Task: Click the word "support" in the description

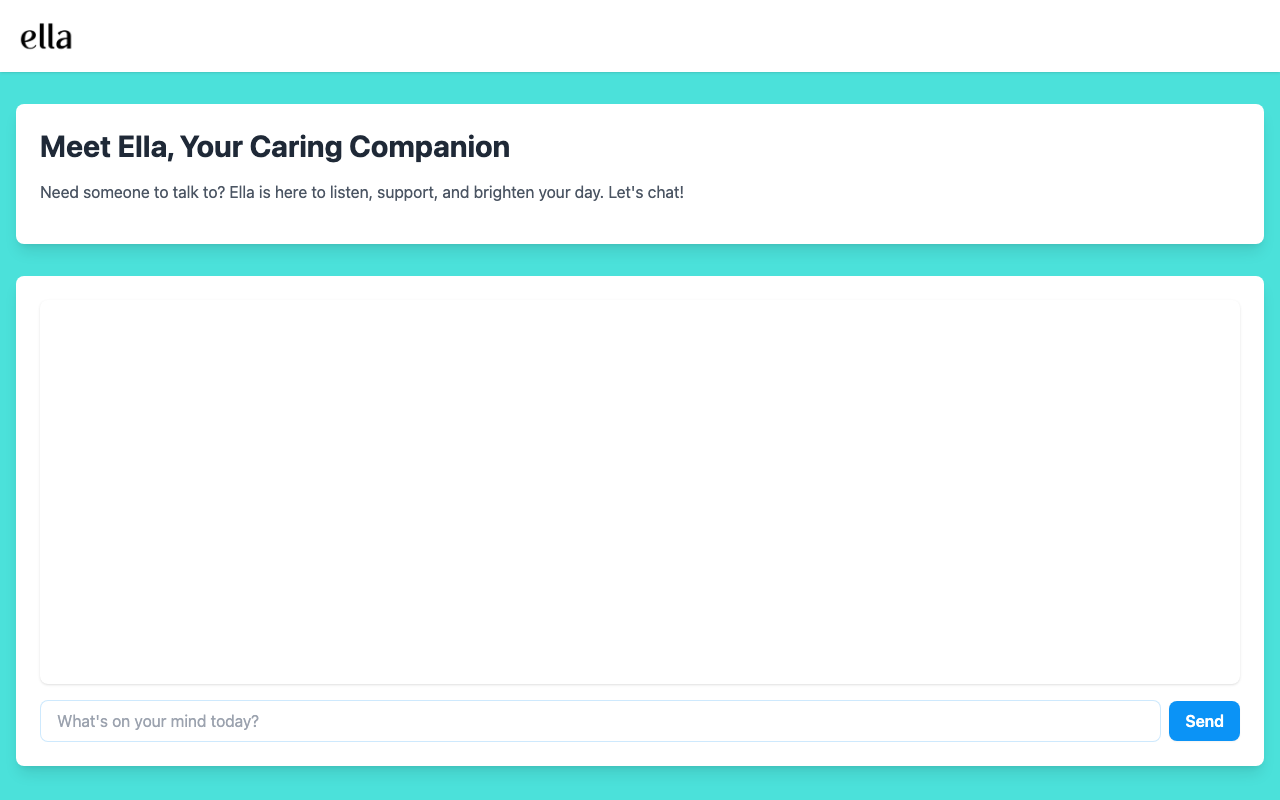Action: tap(406, 192)
